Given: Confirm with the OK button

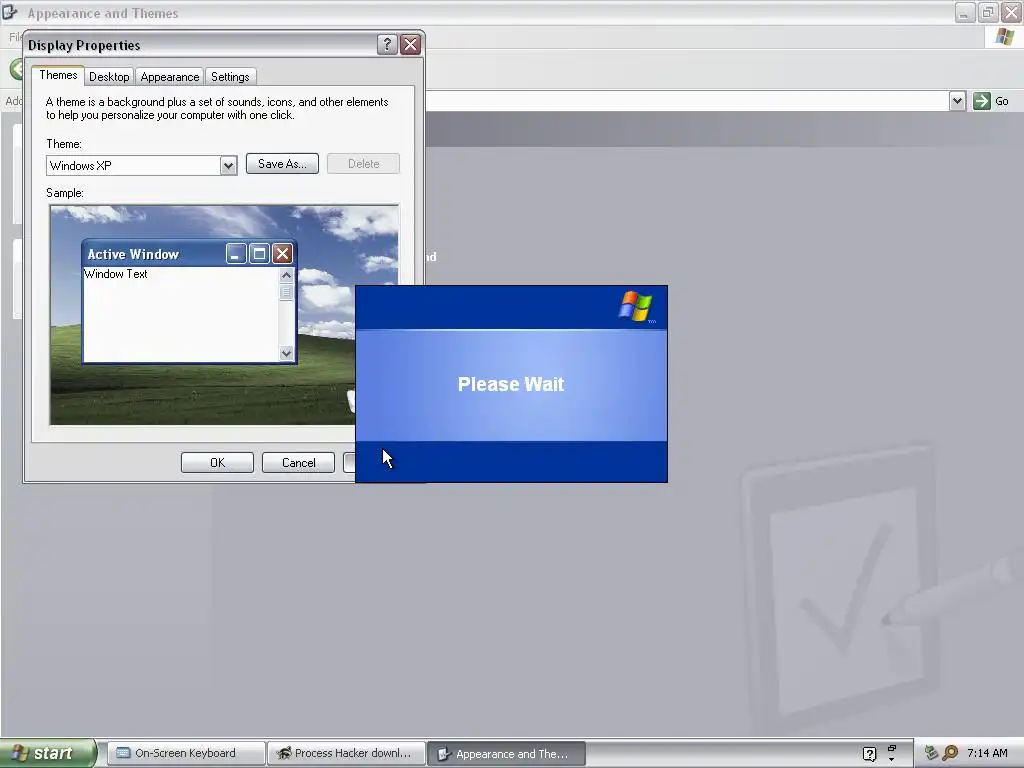Looking at the screenshot, I should click(x=217, y=462).
